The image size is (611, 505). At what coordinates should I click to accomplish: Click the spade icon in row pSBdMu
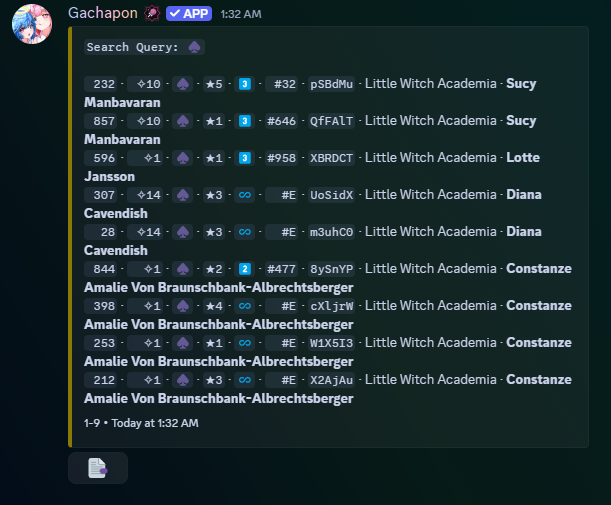click(x=183, y=84)
